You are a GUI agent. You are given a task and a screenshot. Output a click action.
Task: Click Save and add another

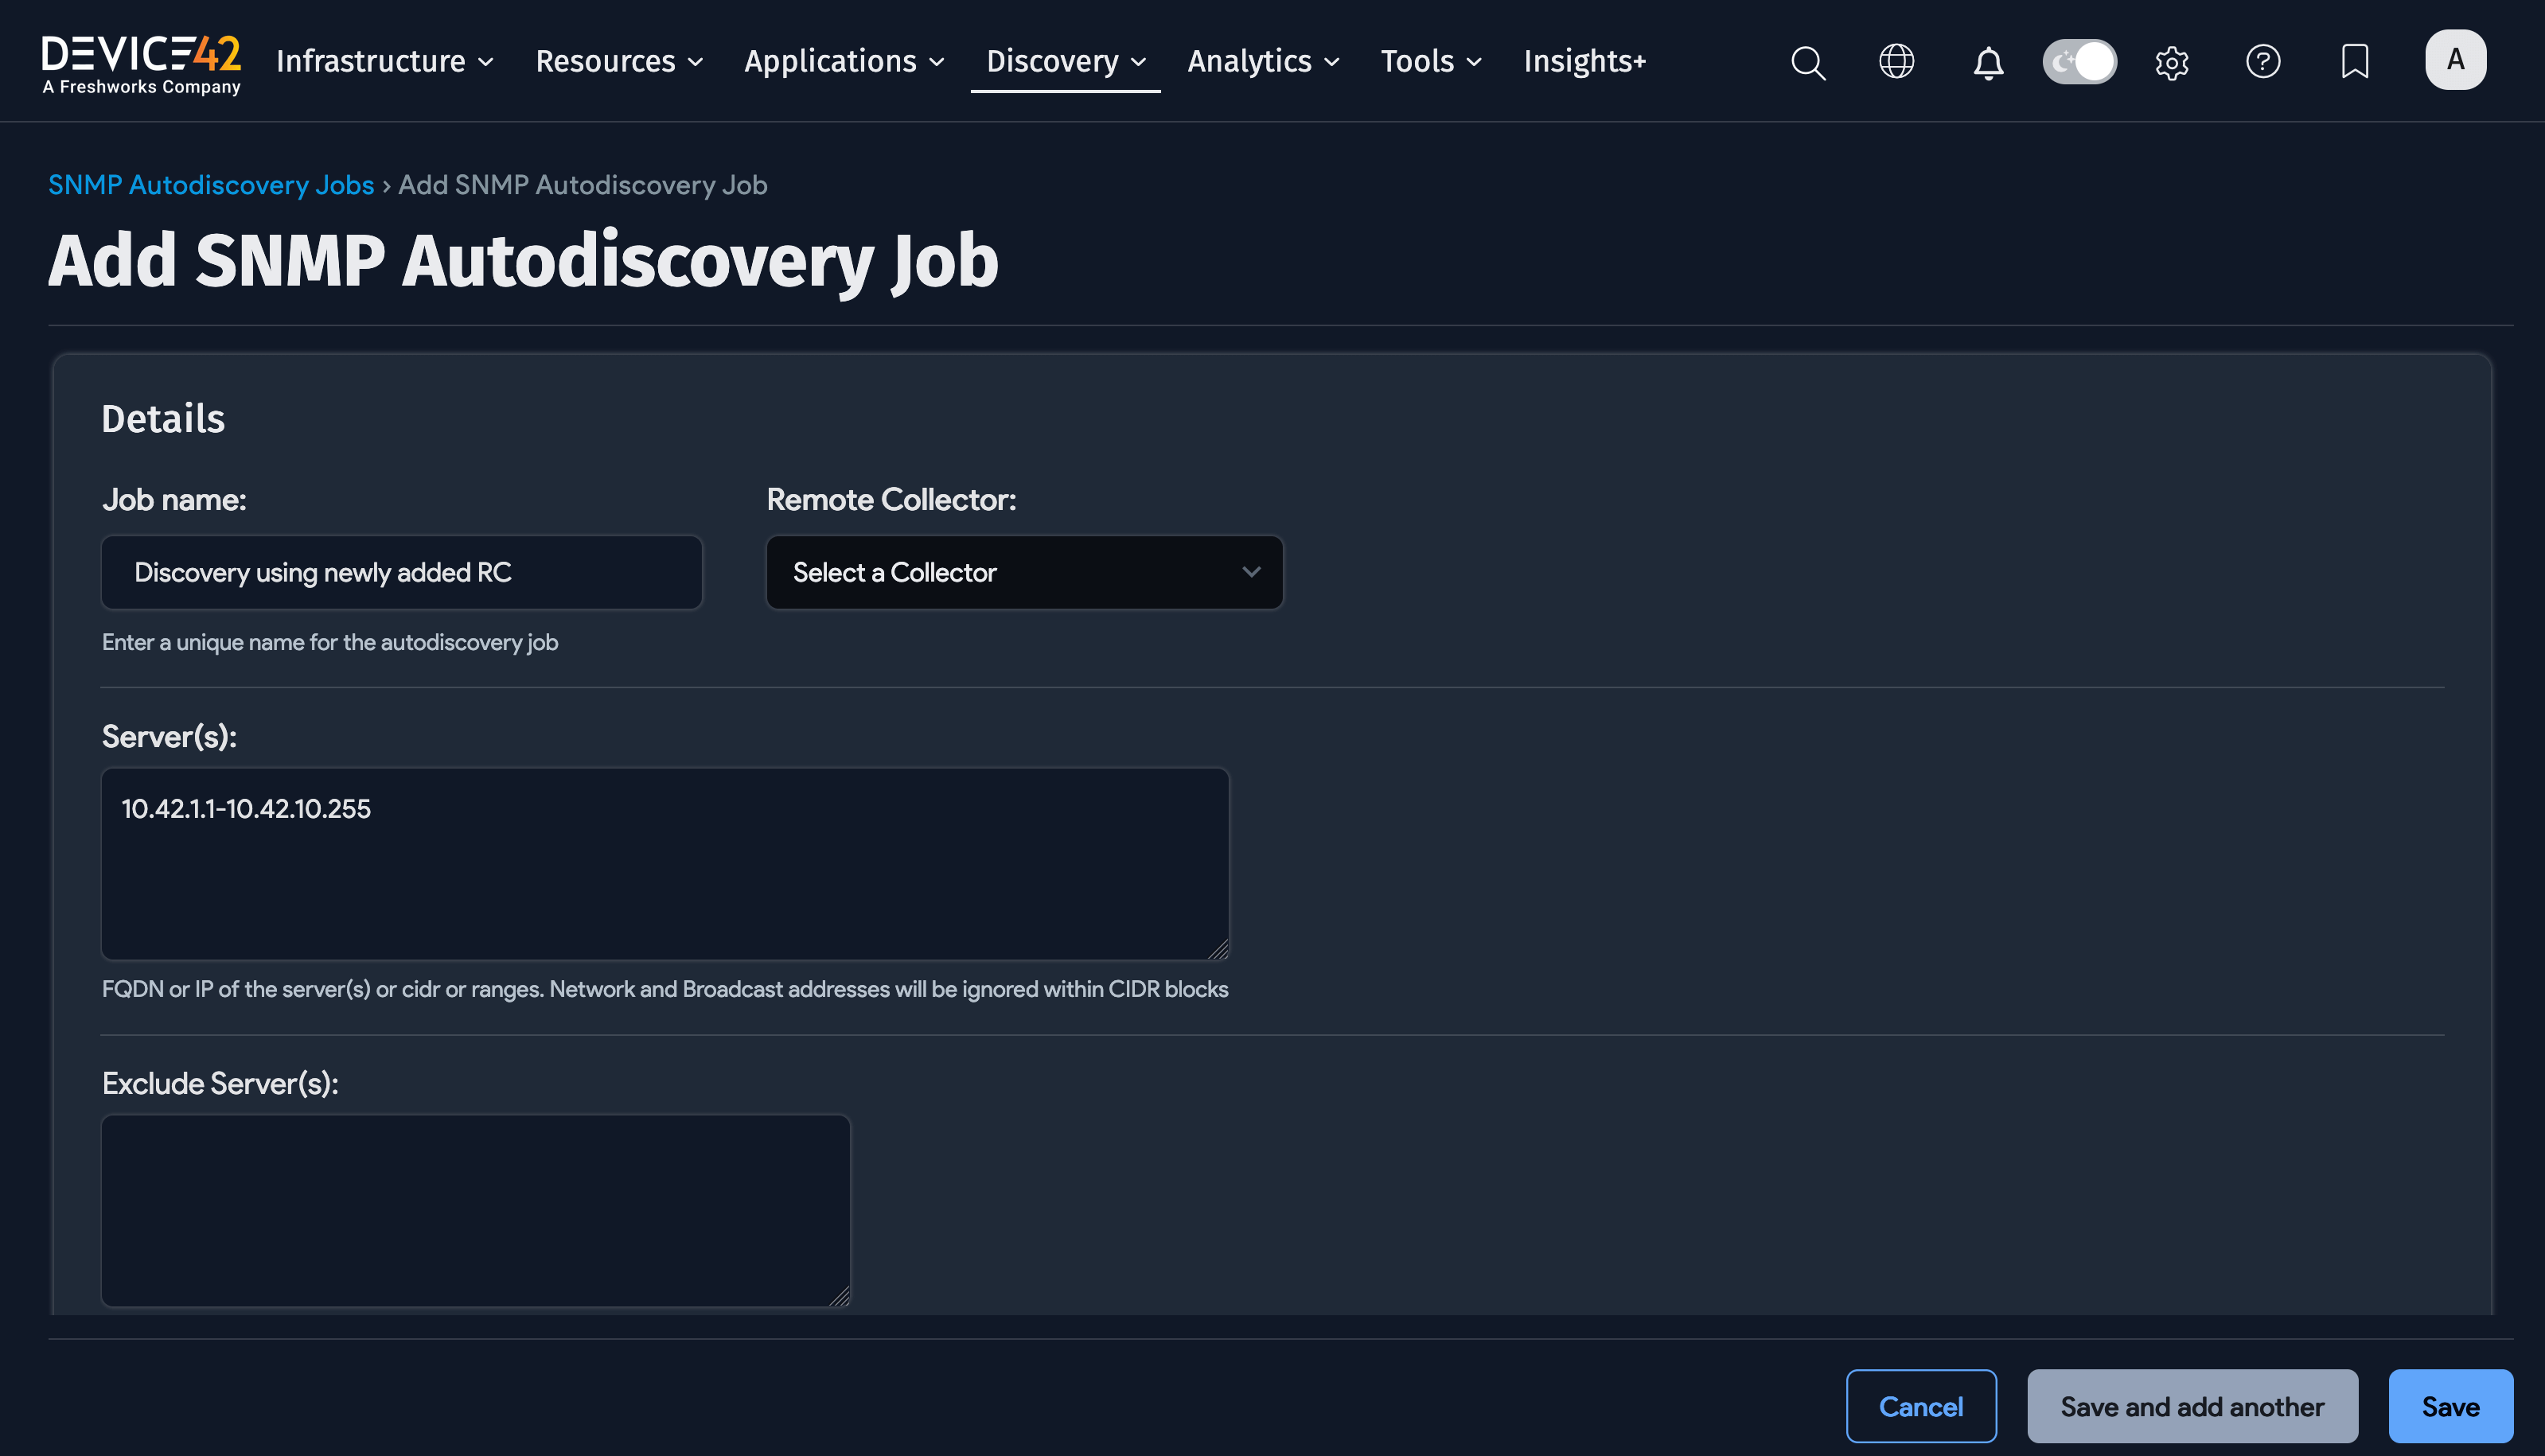pyautogui.click(x=2192, y=1405)
